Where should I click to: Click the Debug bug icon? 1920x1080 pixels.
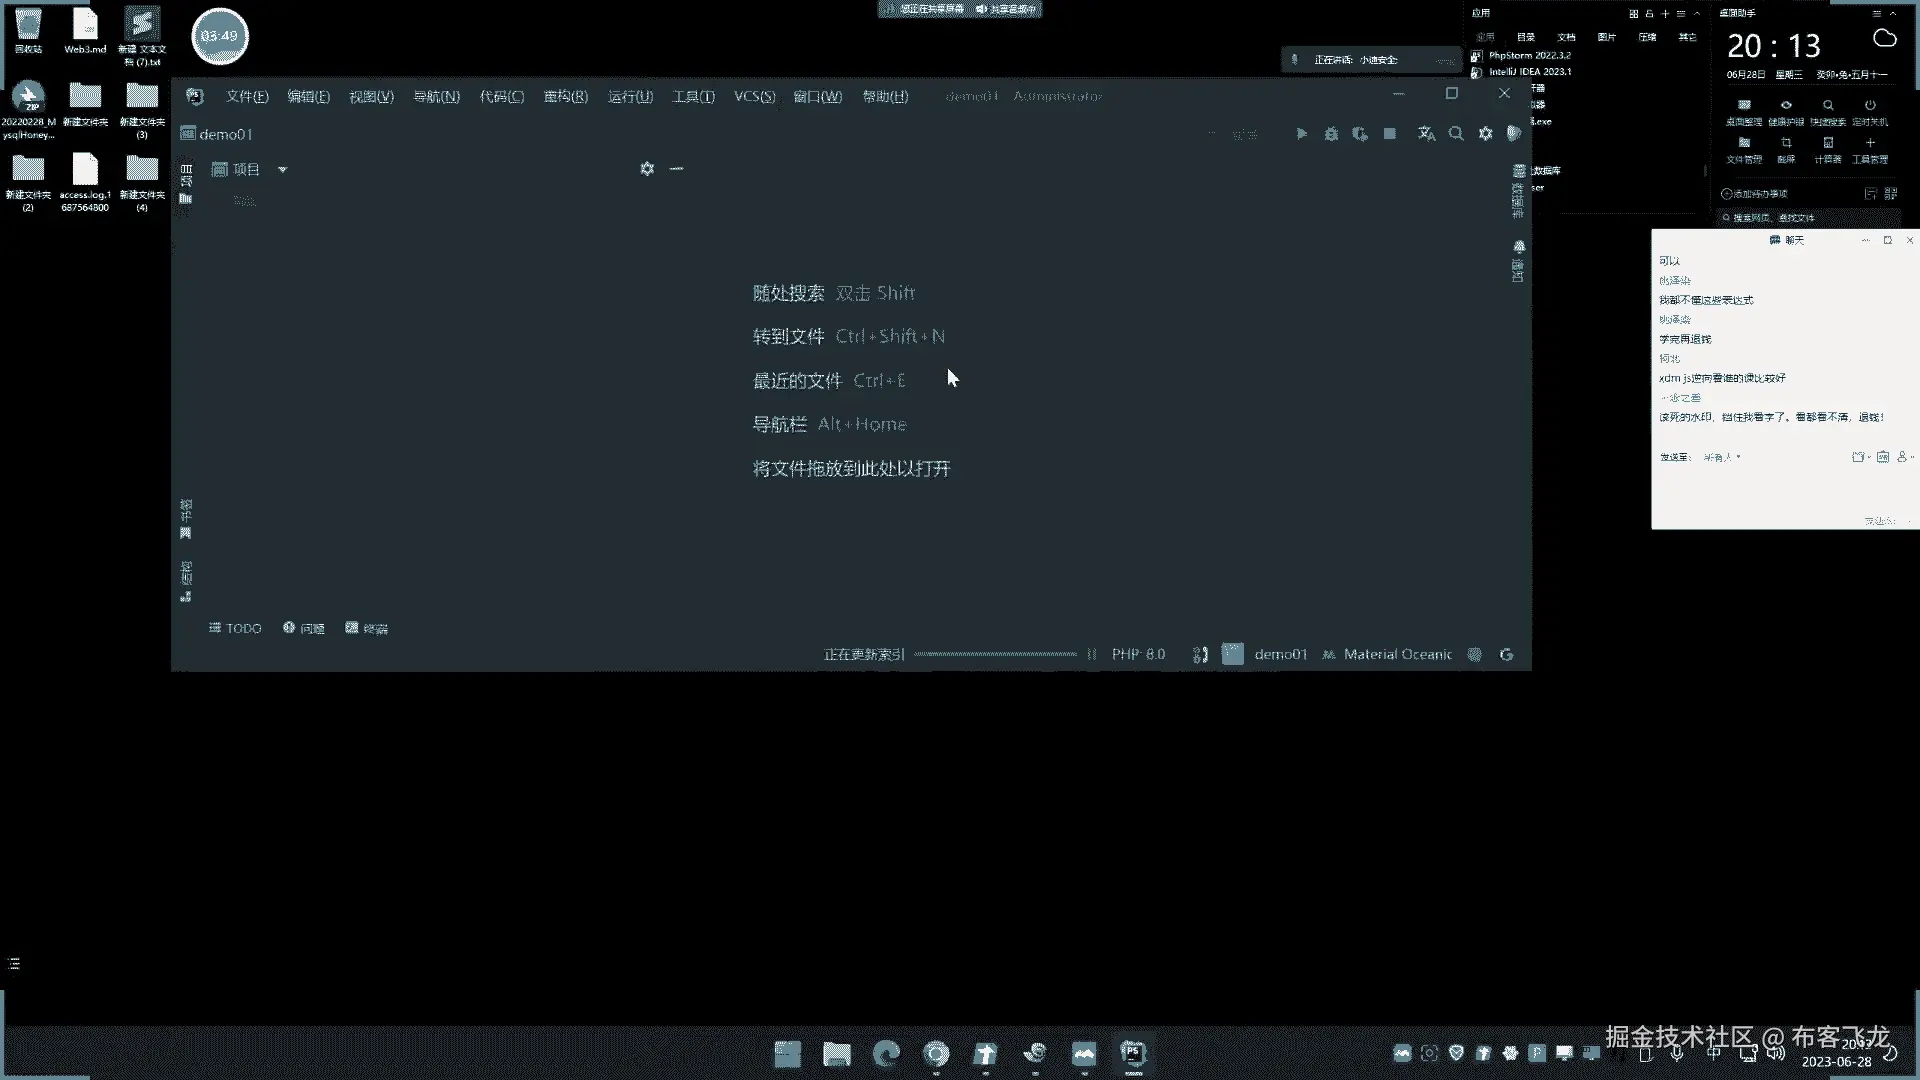click(1331, 133)
